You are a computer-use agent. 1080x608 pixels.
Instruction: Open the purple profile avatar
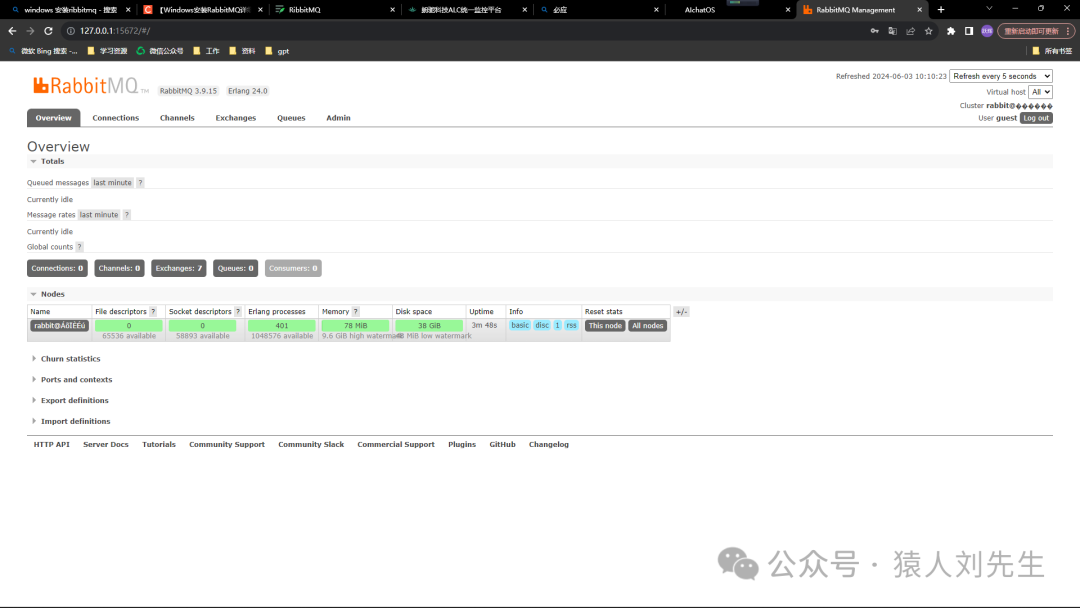tap(987, 31)
